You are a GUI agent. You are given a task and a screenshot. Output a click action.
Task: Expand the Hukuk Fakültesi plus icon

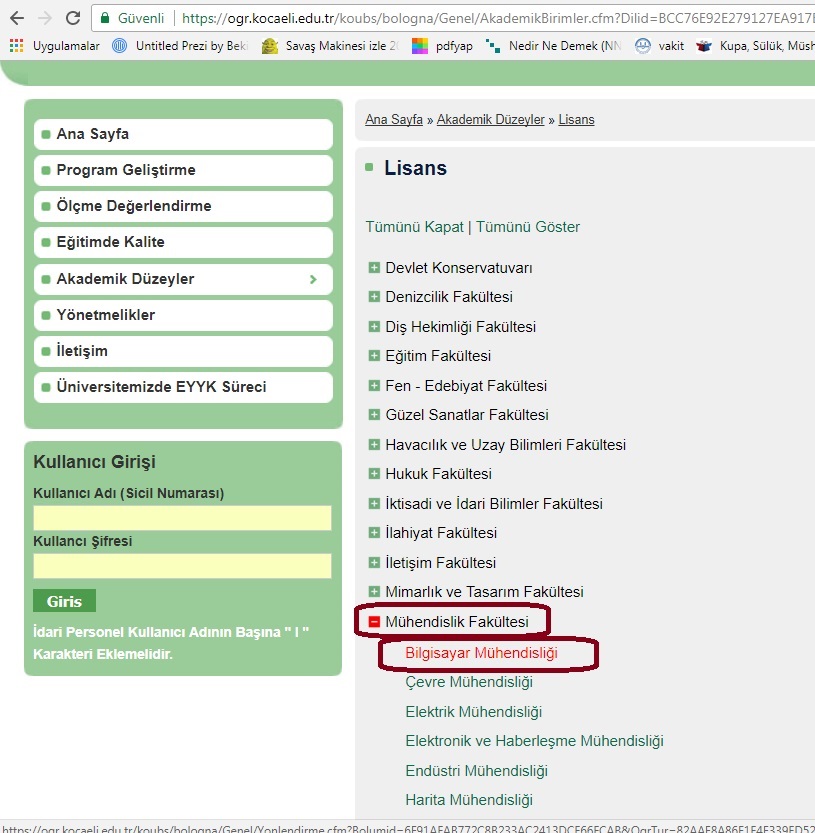374,474
